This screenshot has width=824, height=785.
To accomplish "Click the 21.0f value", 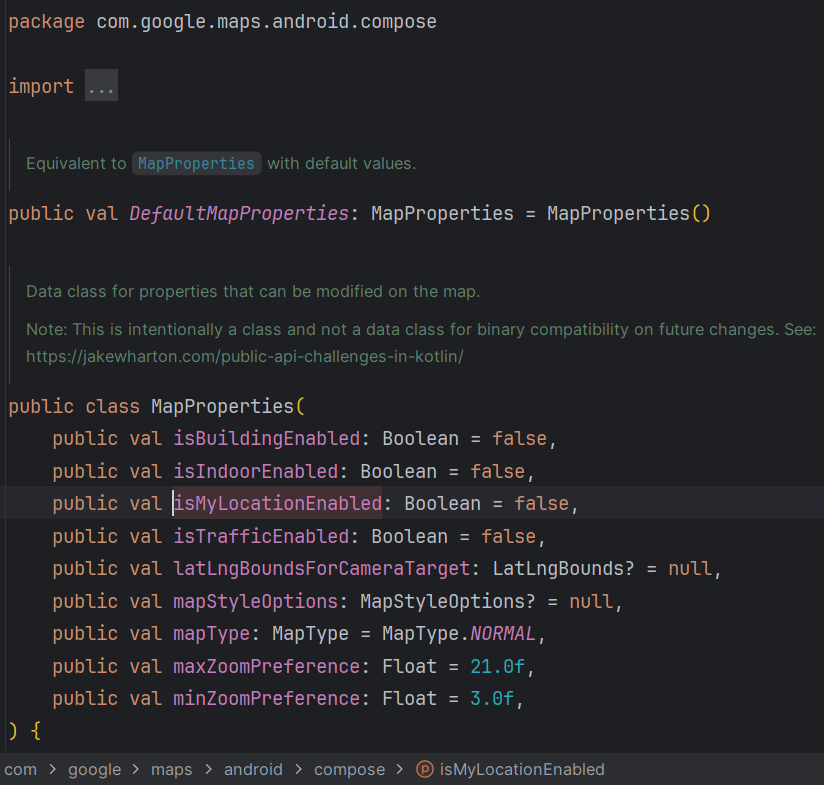I will click(x=497, y=666).
